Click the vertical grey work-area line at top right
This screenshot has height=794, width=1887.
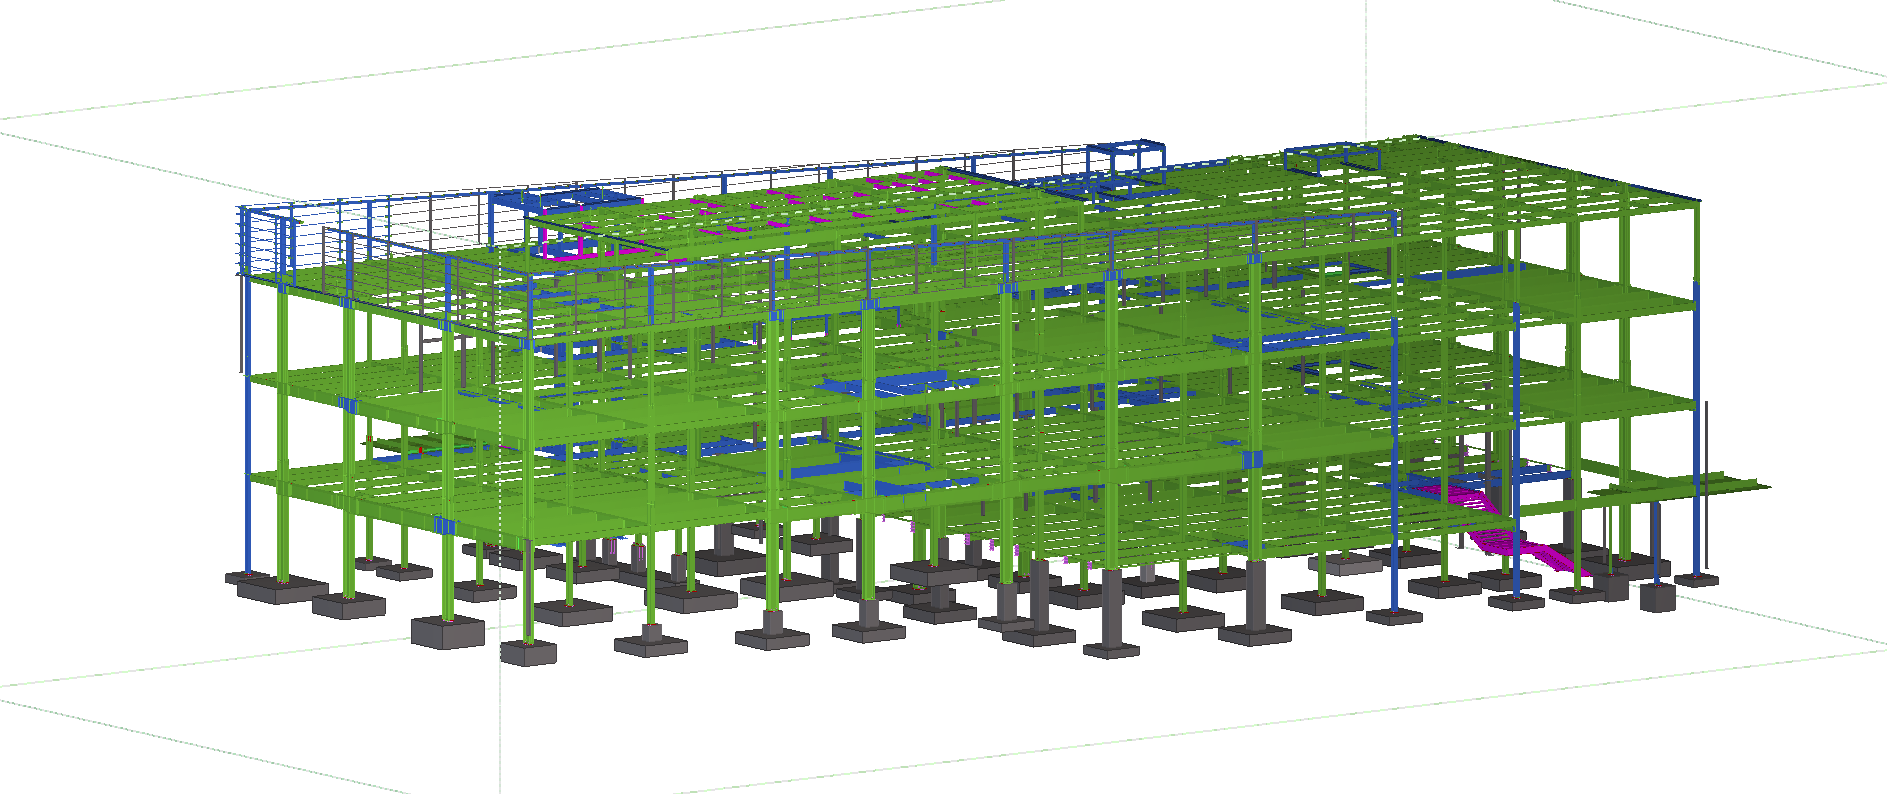(x=1366, y=60)
